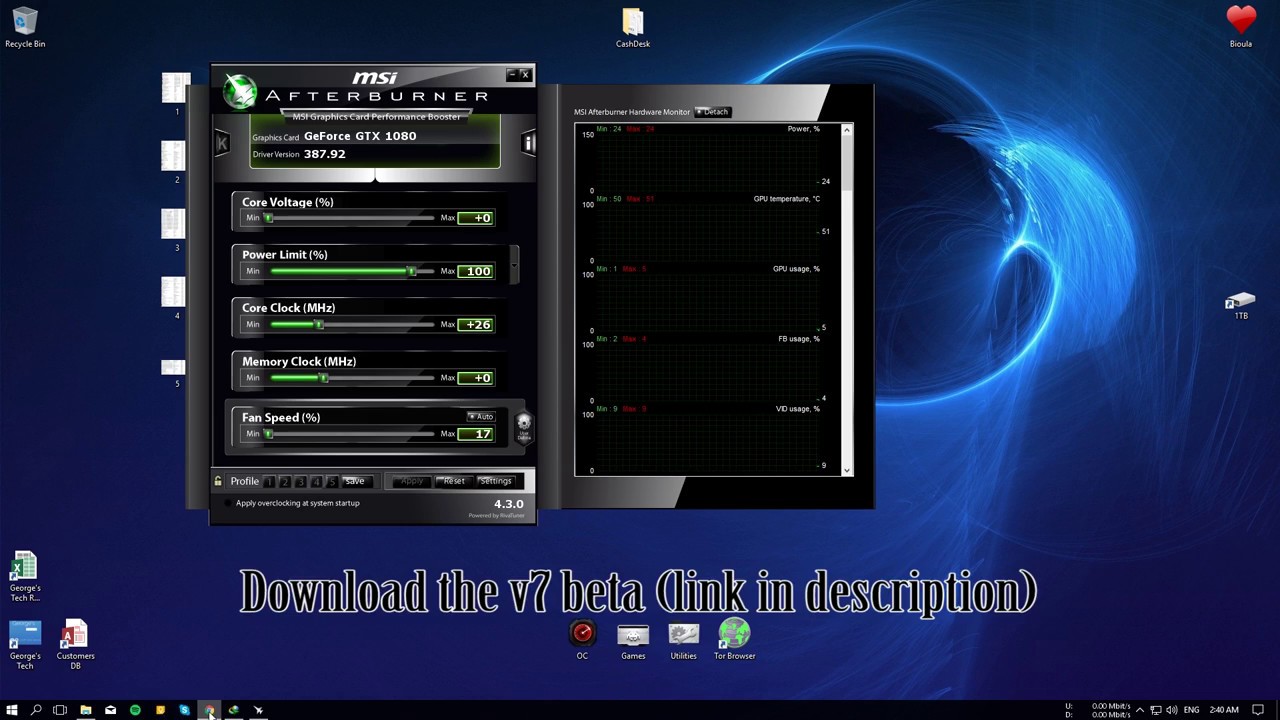
Task: Open the CashDesk folder on desktop
Action: [633, 28]
